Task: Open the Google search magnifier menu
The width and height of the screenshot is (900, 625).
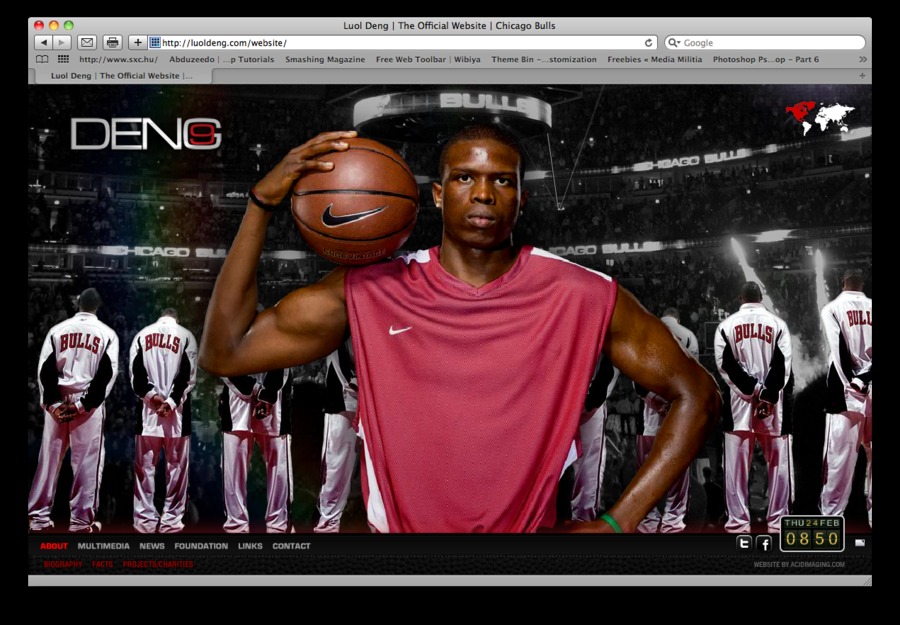Action: pyautogui.click(x=674, y=42)
